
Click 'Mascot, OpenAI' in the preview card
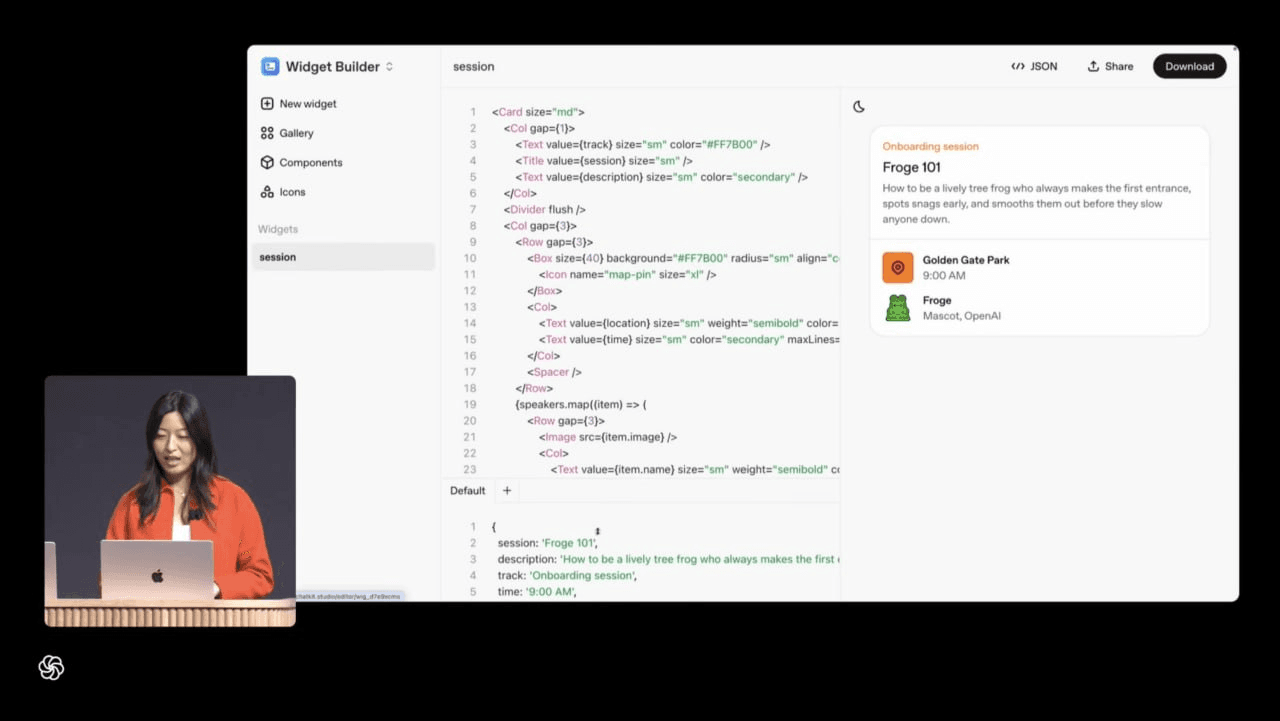pyautogui.click(x=962, y=316)
